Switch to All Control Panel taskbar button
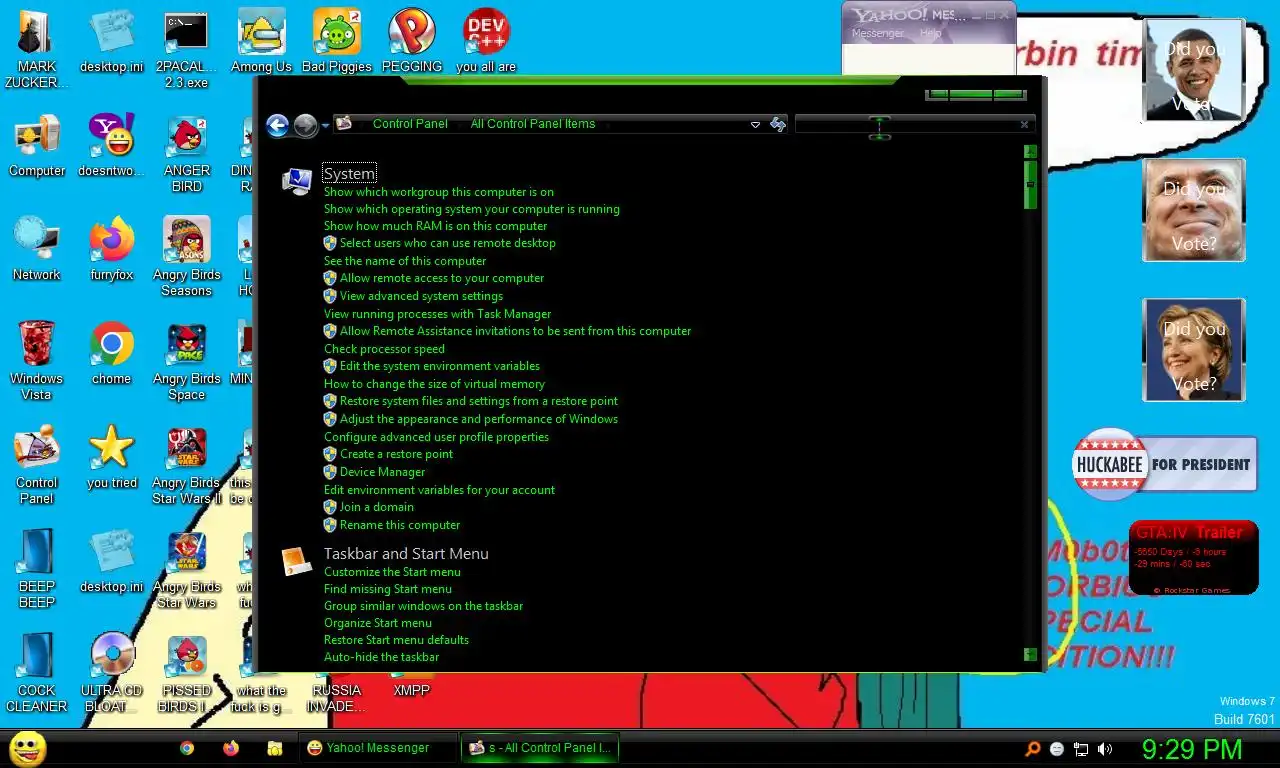 point(540,748)
